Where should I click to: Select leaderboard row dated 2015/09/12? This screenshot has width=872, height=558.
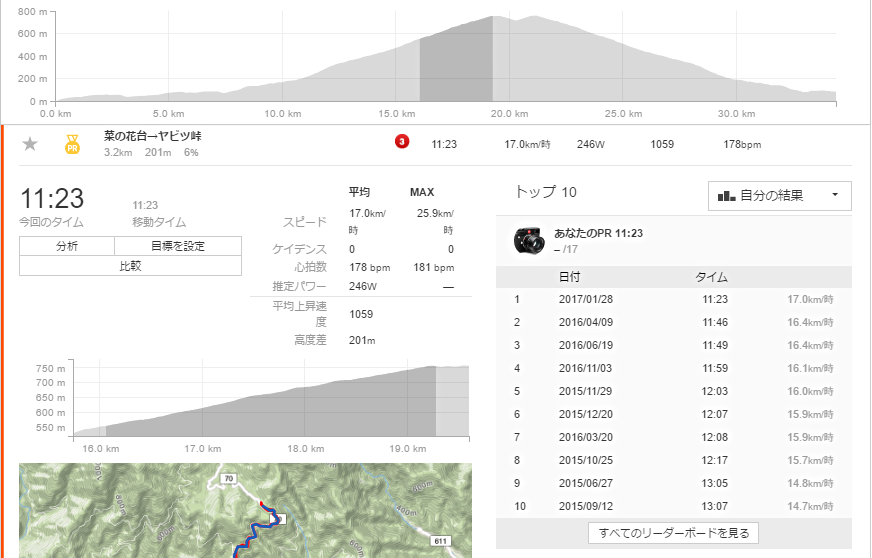pos(673,506)
